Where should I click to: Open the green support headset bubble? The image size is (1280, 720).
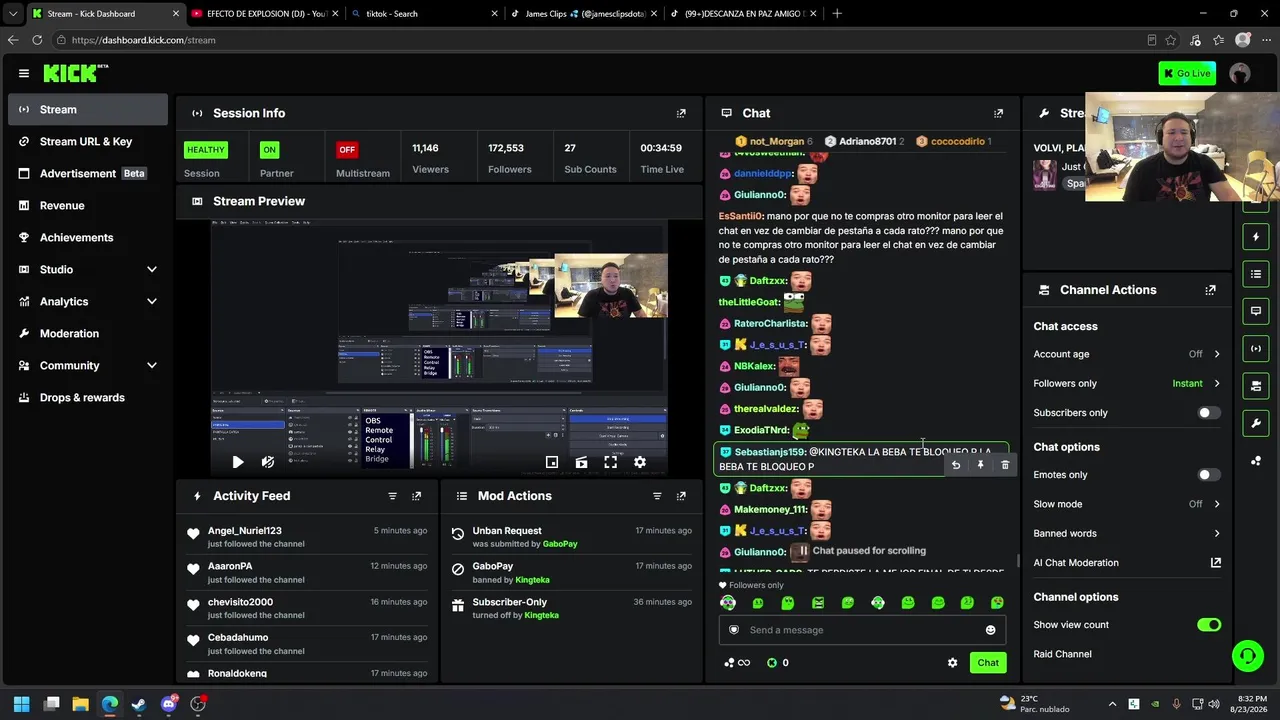[x=1247, y=656]
